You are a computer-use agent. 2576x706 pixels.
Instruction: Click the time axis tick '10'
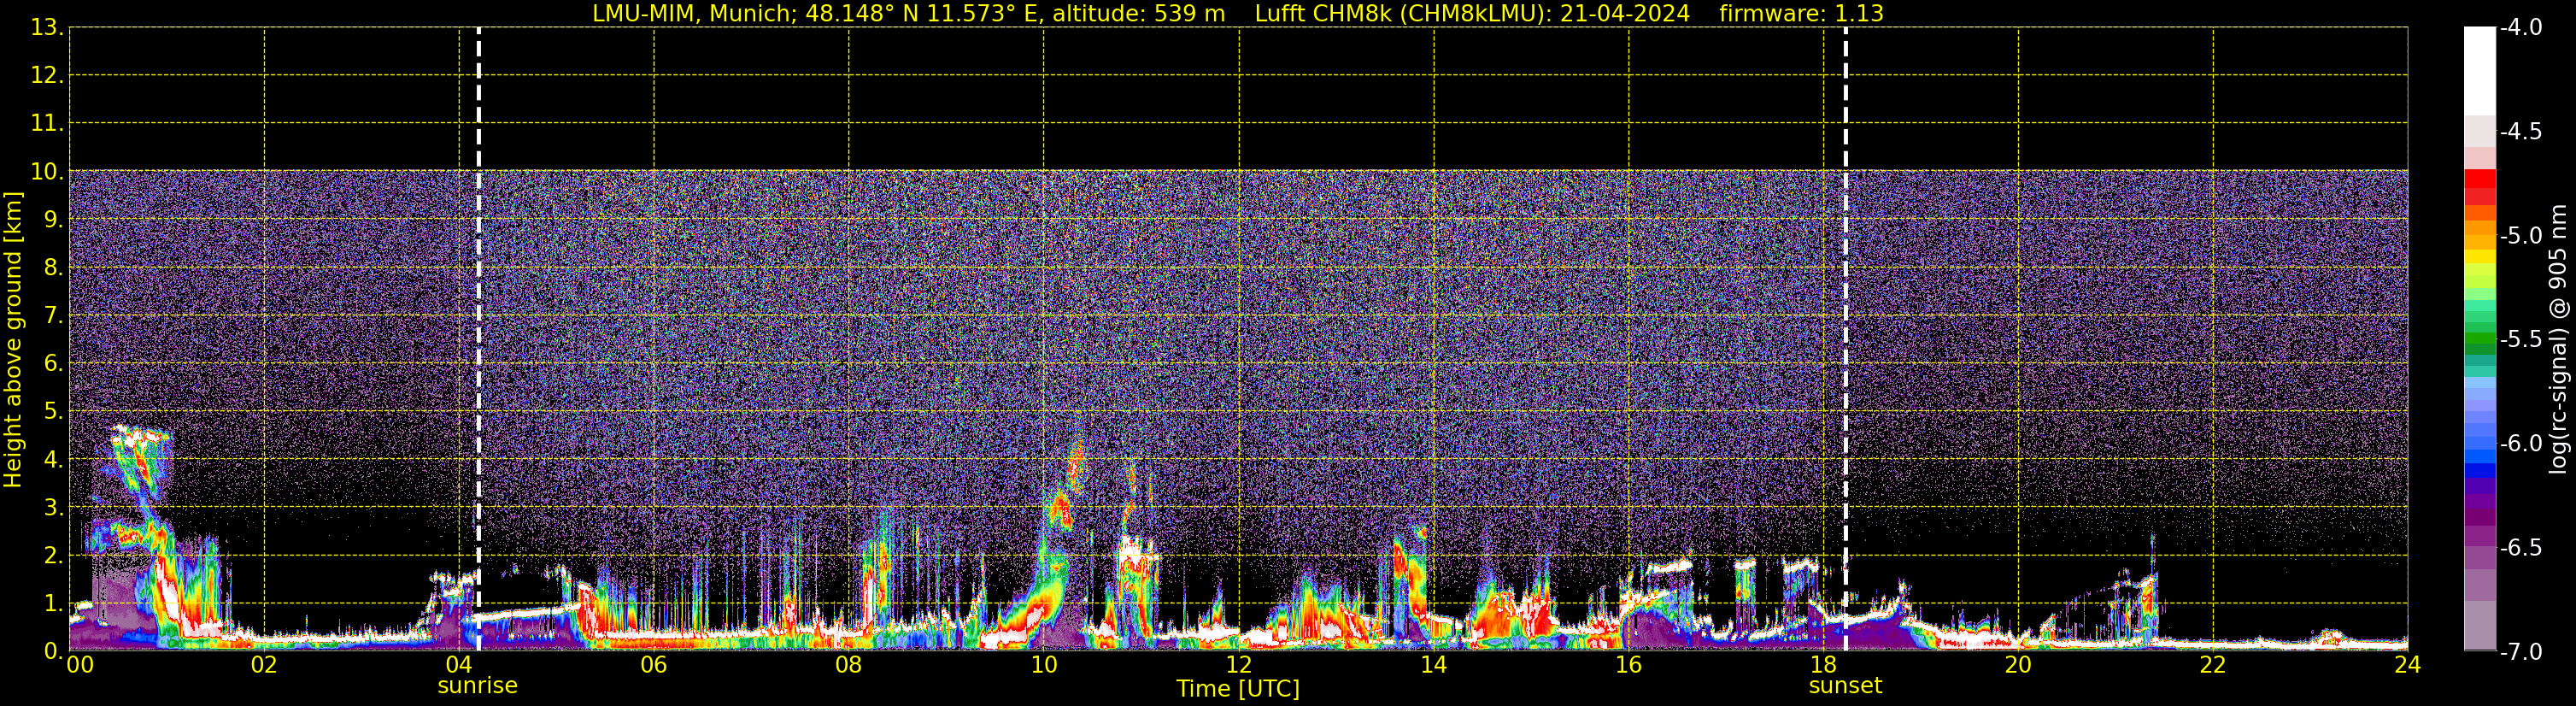point(1044,666)
